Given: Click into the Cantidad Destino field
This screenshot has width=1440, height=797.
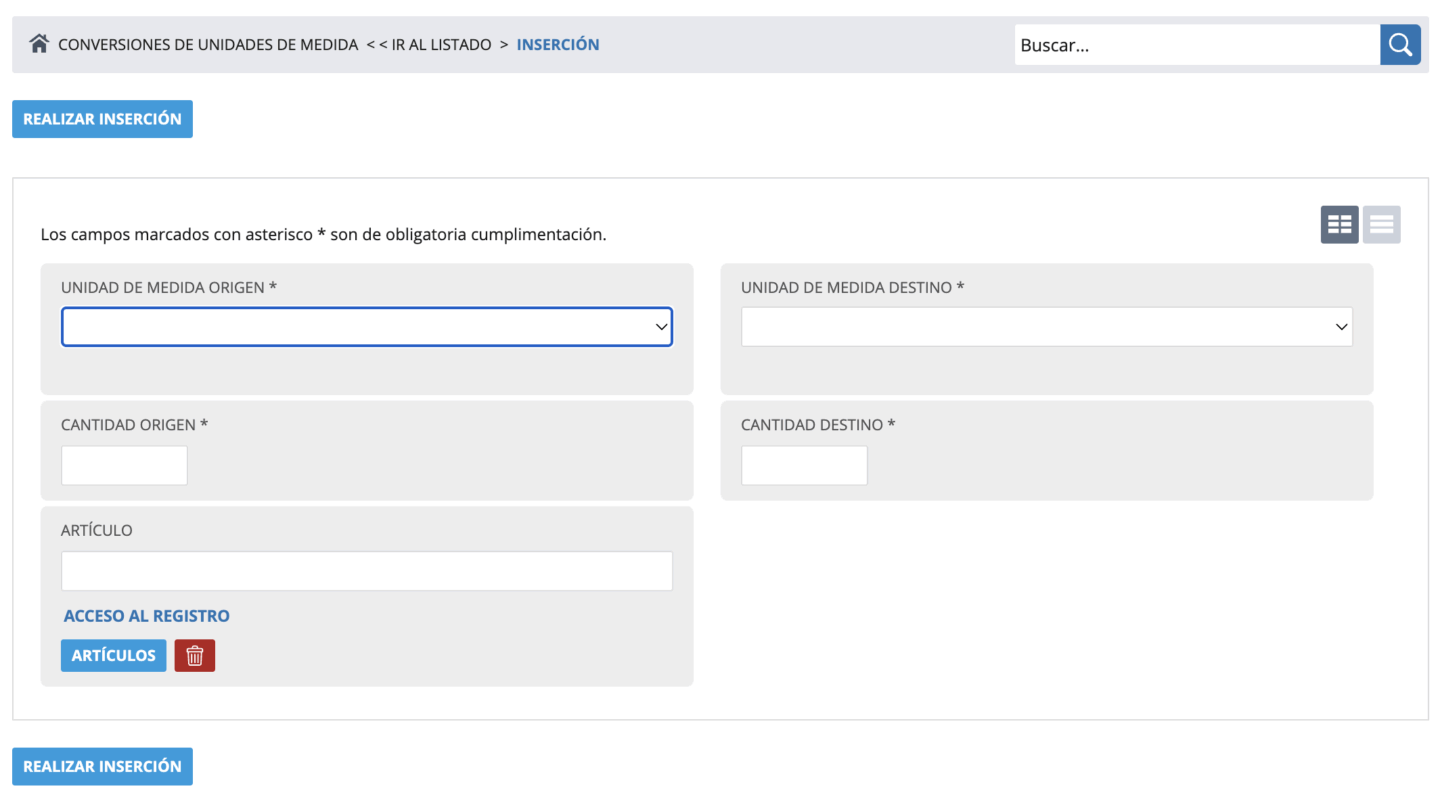Looking at the screenshot, I should click(804, 466).
